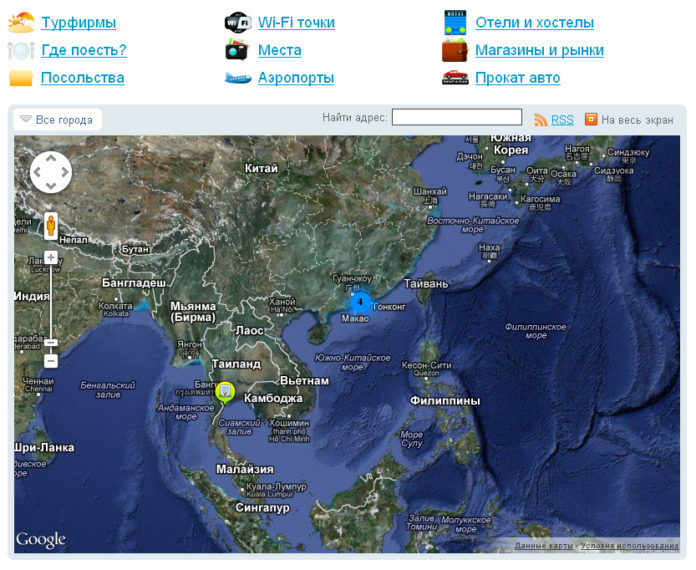This screenshot has height=570, width=696.
Task: Click the Турфирмы sun icon
Action: pyautogui.click(x=21, y=22)
